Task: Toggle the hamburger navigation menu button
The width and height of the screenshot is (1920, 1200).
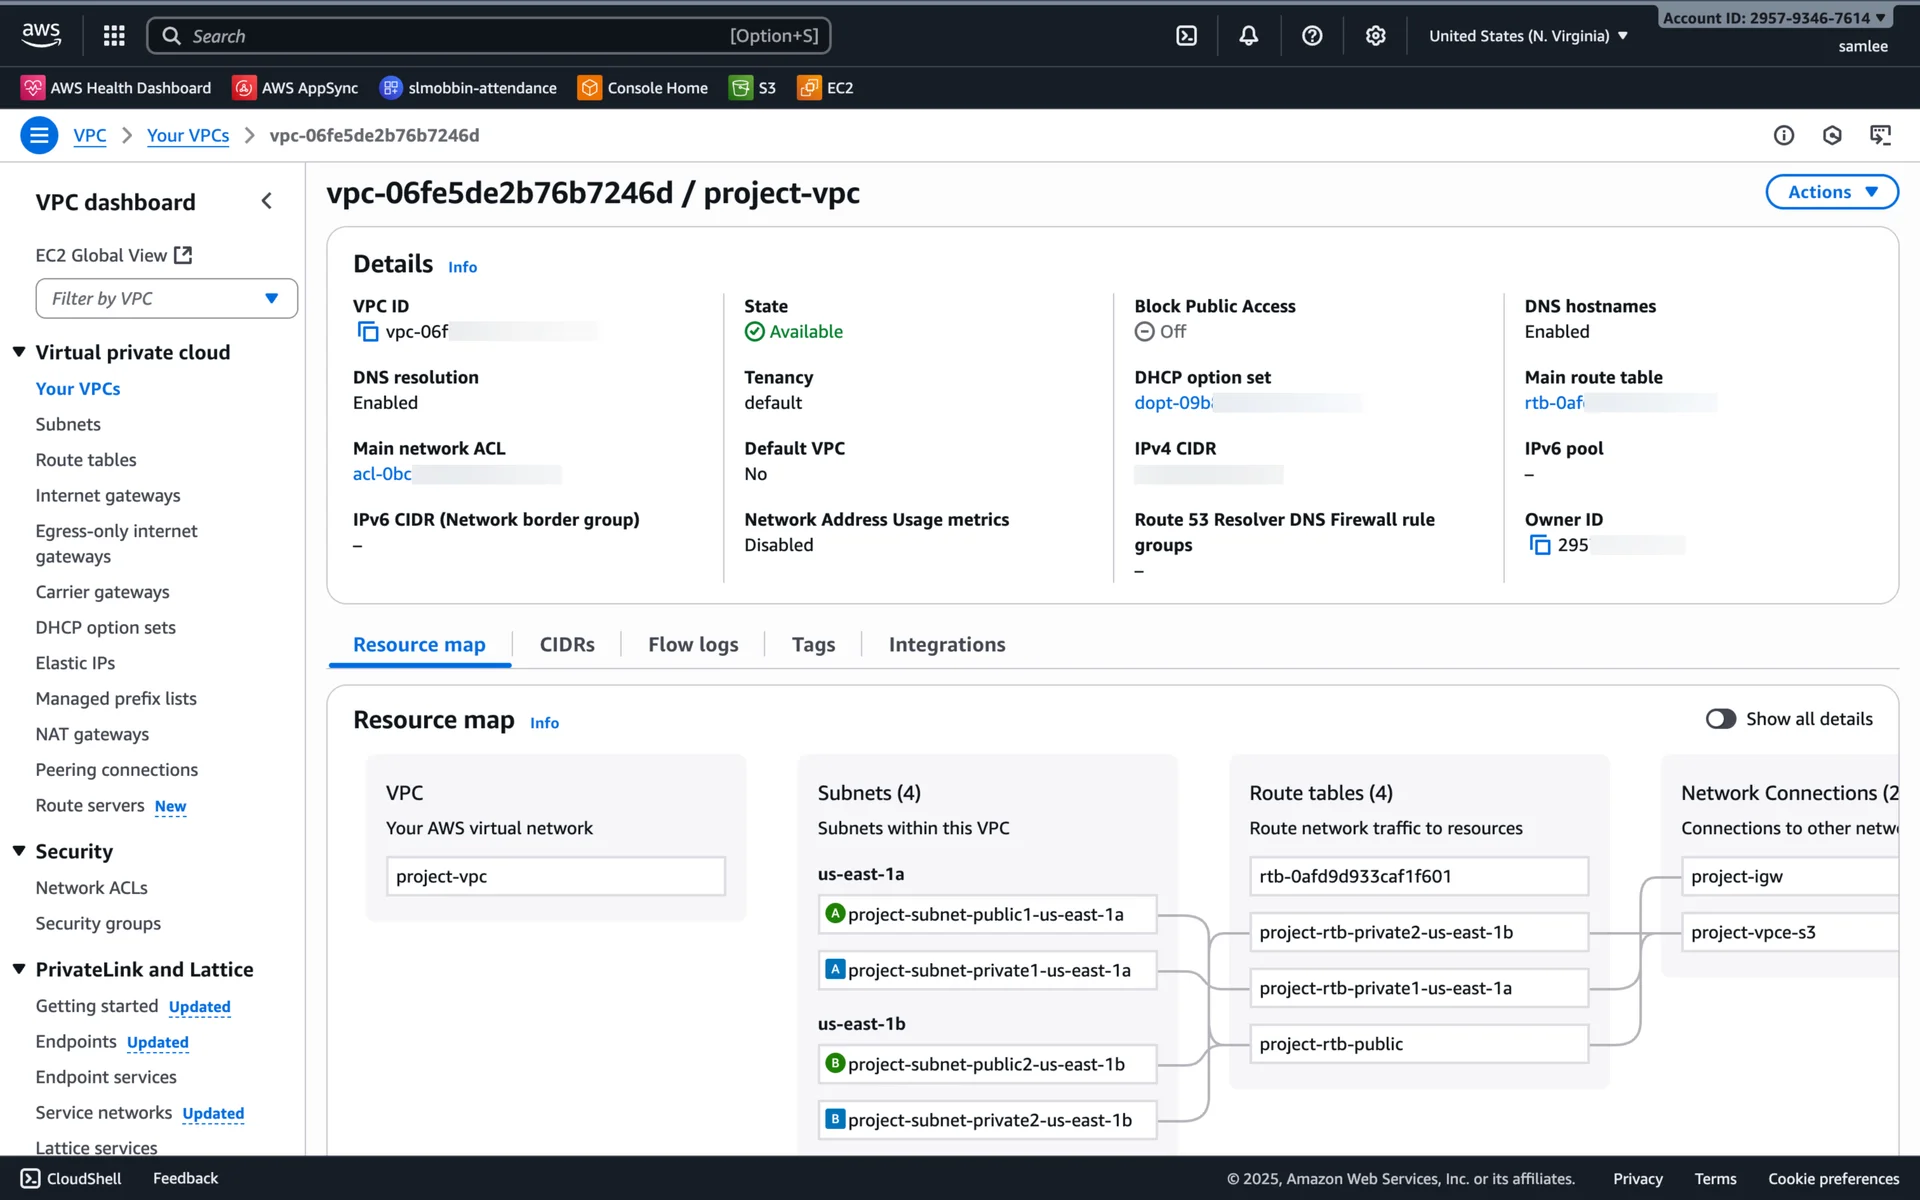Action: point(39,135)
